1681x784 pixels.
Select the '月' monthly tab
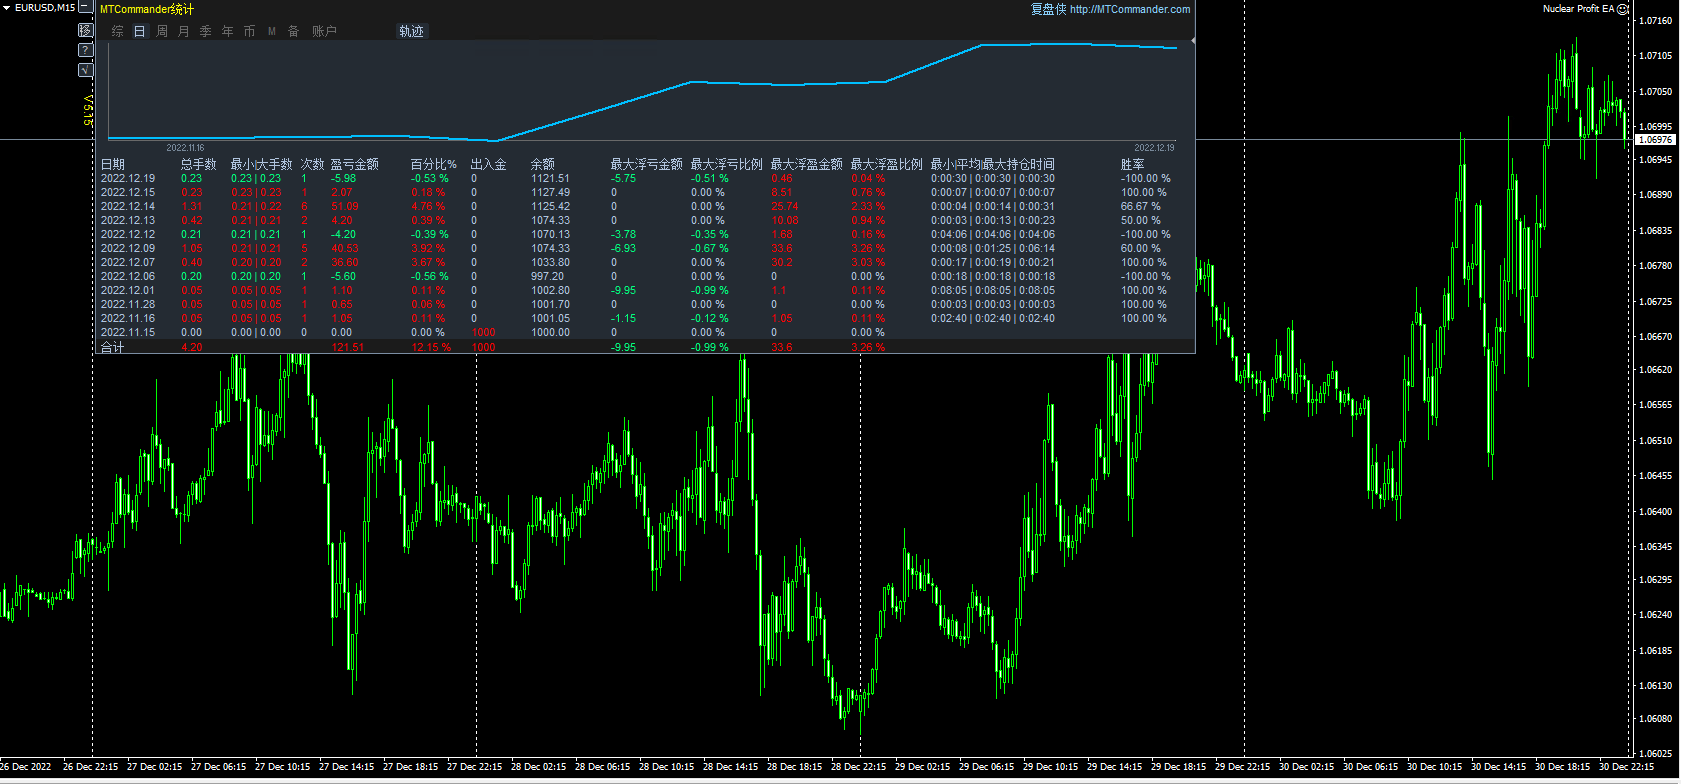pos(184,32)
